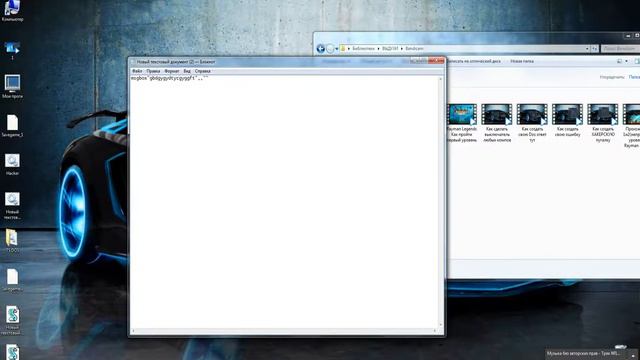
Task: Open the Файл menu in Notepad
Action: pos(137,71)
